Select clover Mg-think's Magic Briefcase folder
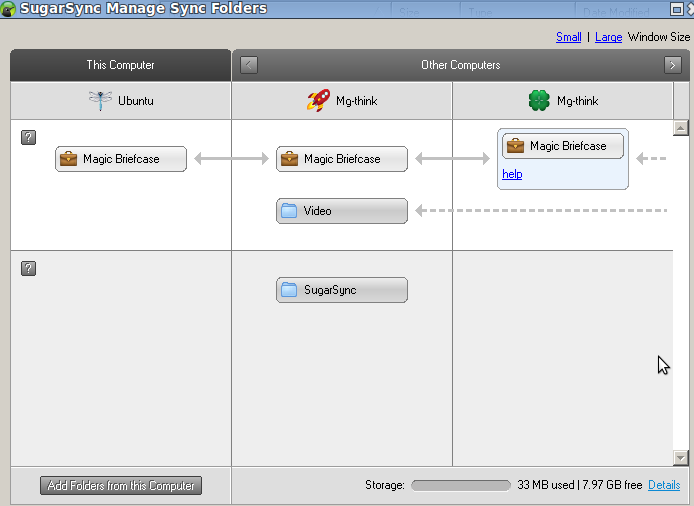Viewport: 694px width, 506px height. pos(563,146)
